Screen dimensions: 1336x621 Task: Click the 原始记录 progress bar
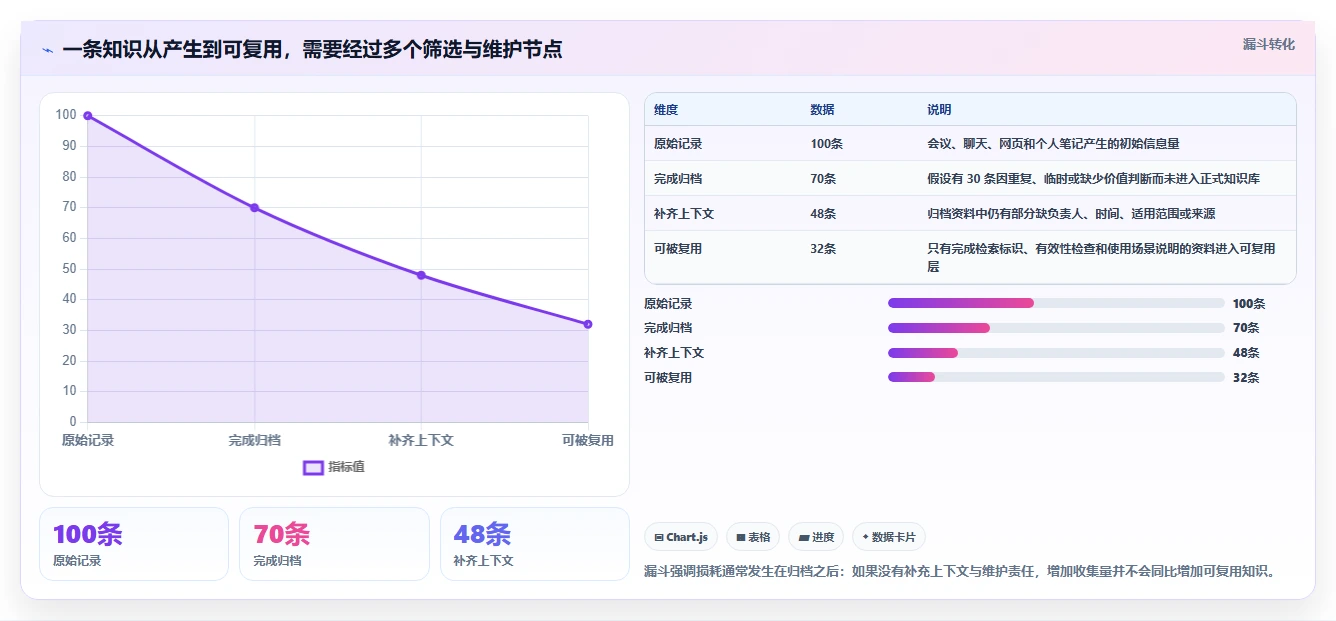pyautogui.click(x=1056, y=303)
